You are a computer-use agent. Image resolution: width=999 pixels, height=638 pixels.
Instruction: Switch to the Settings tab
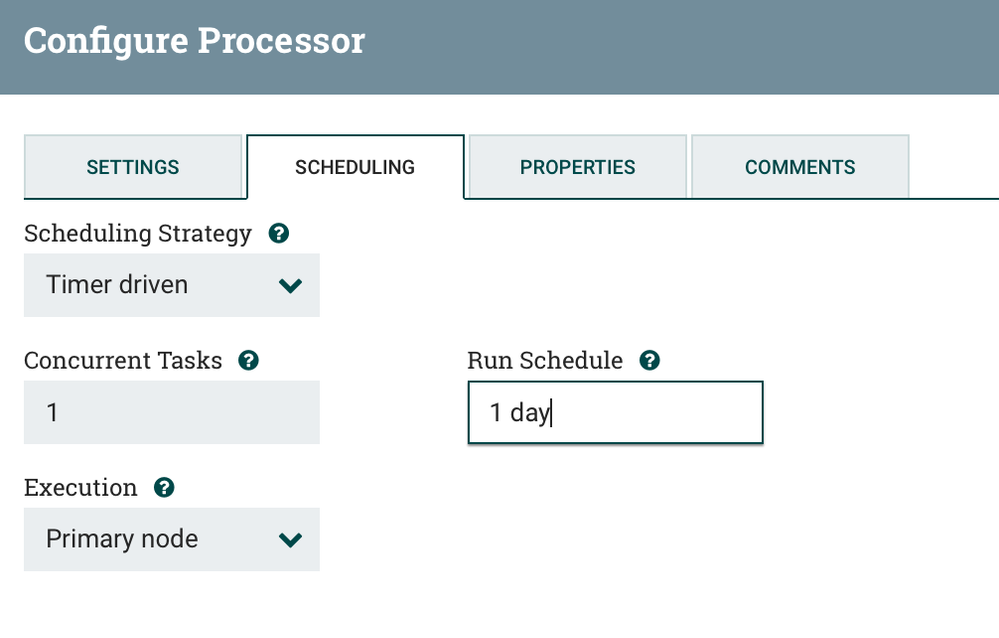tap(133, 167)
